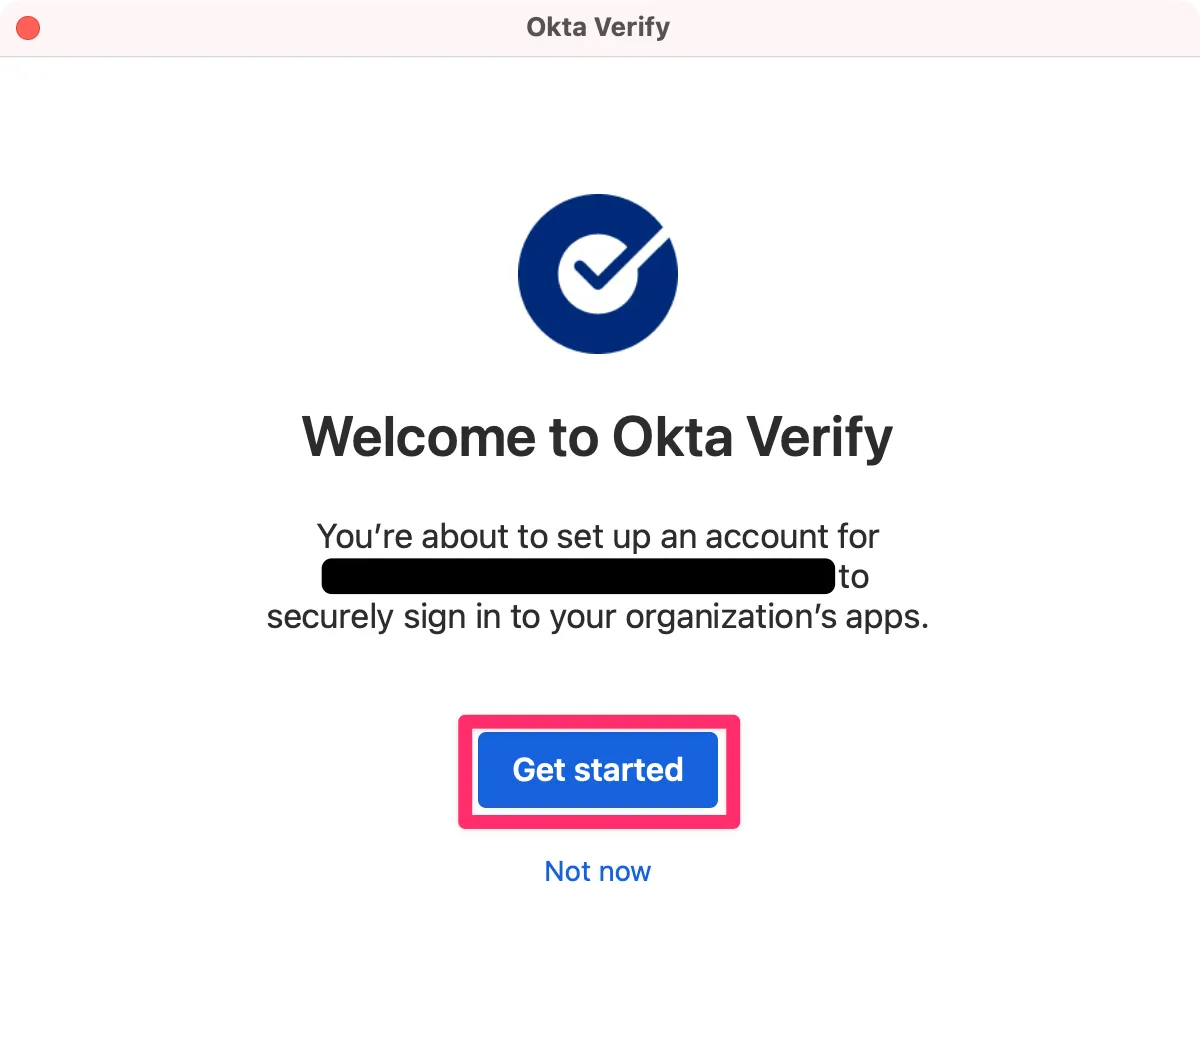Click the "Okta Verify" window title text
1200x1056 pixels.
click(598, 27)
